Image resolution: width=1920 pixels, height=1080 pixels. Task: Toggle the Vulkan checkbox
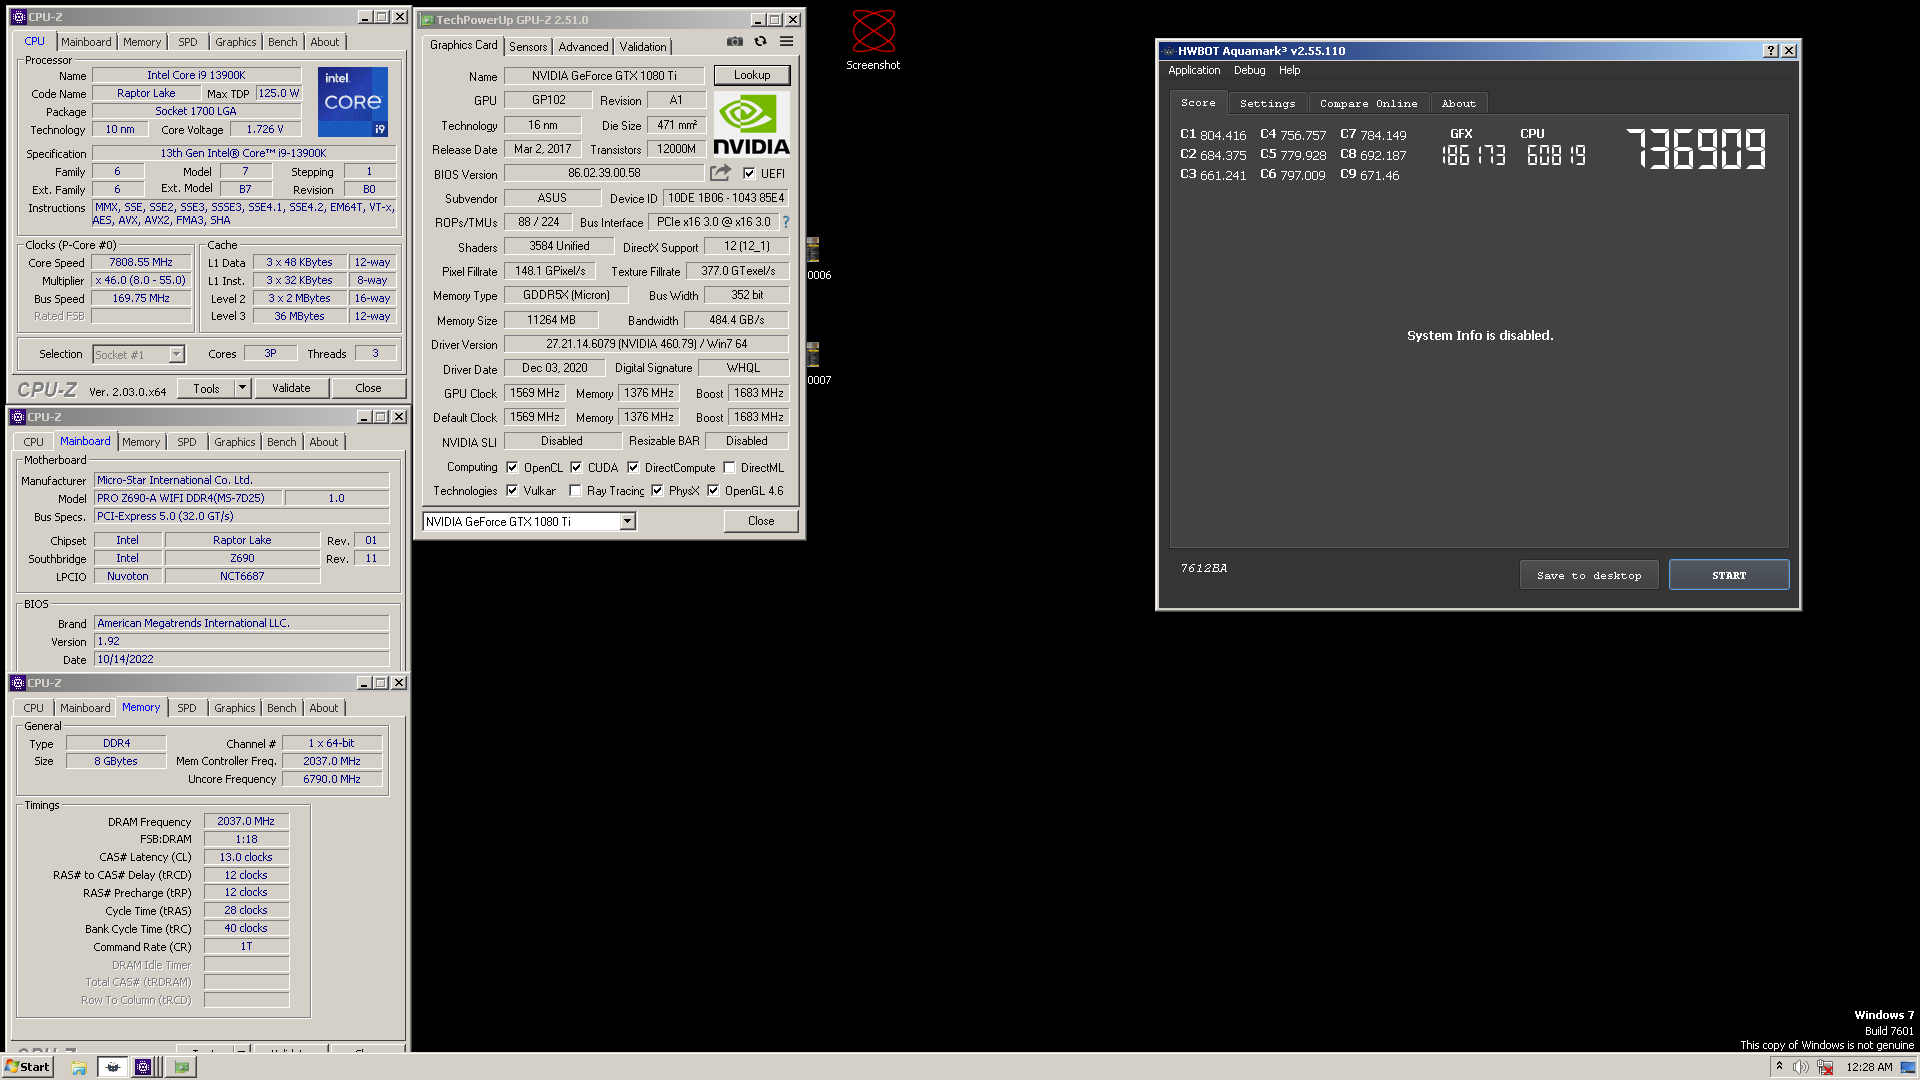(512, 490)
